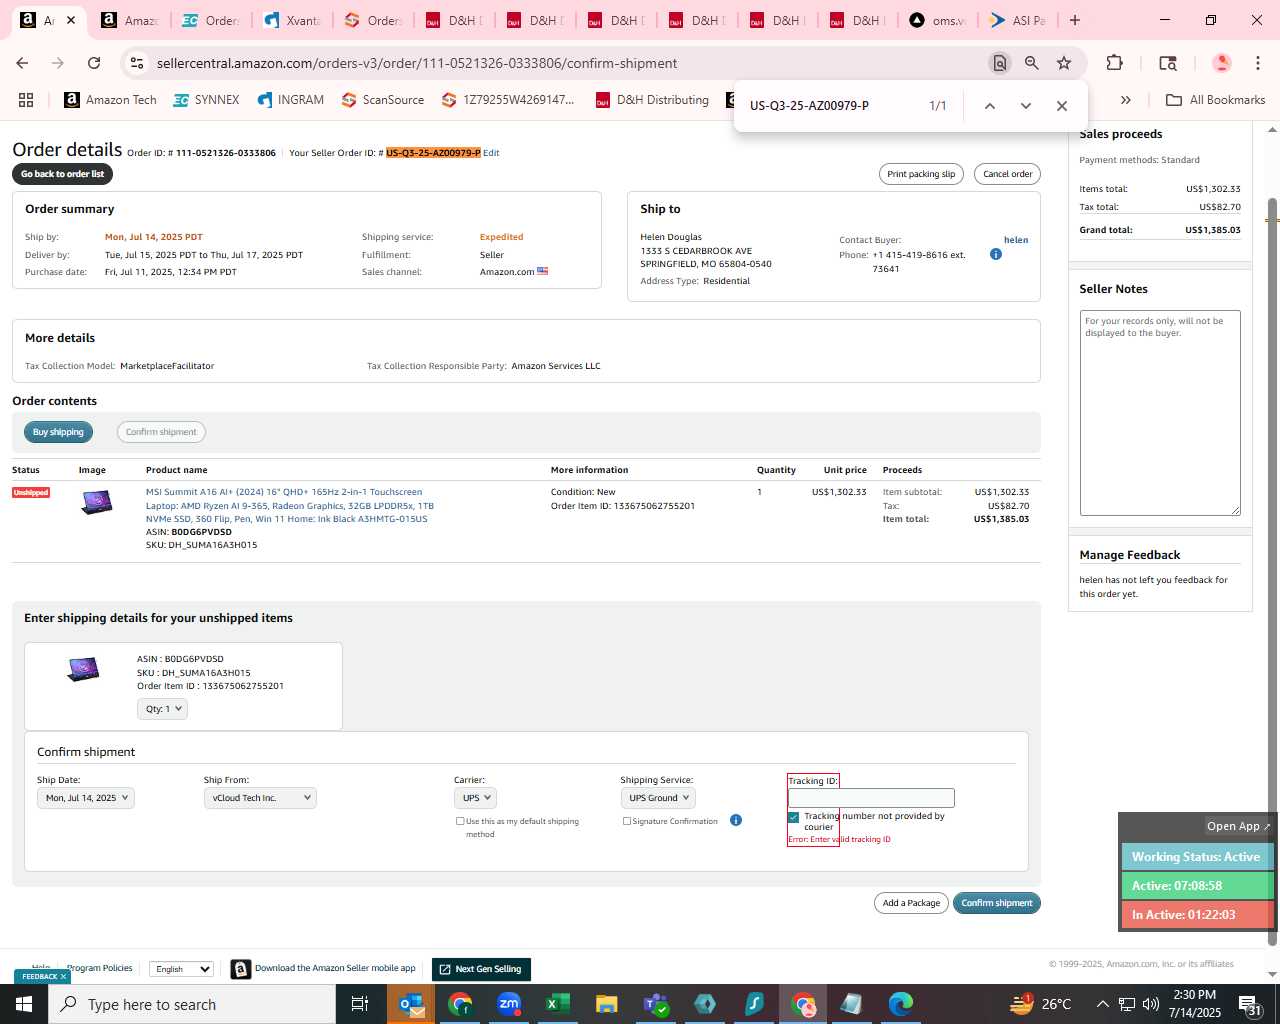The height and width of the screenshot is (1024, 1280).
Task: Open Zoom from the taskbar
Action: [509, 1004]
